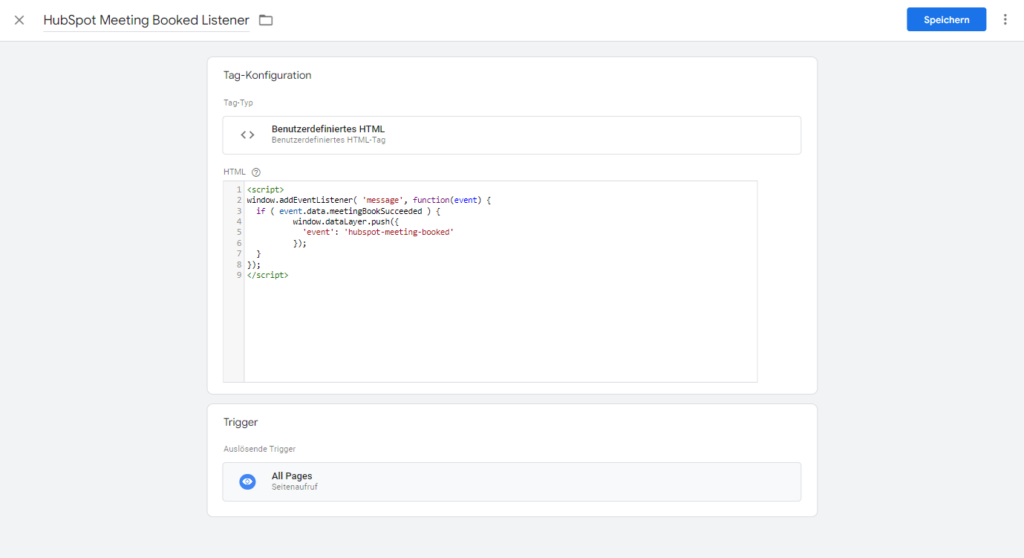Open the All Pages trigger row

(x=511, y=482)
